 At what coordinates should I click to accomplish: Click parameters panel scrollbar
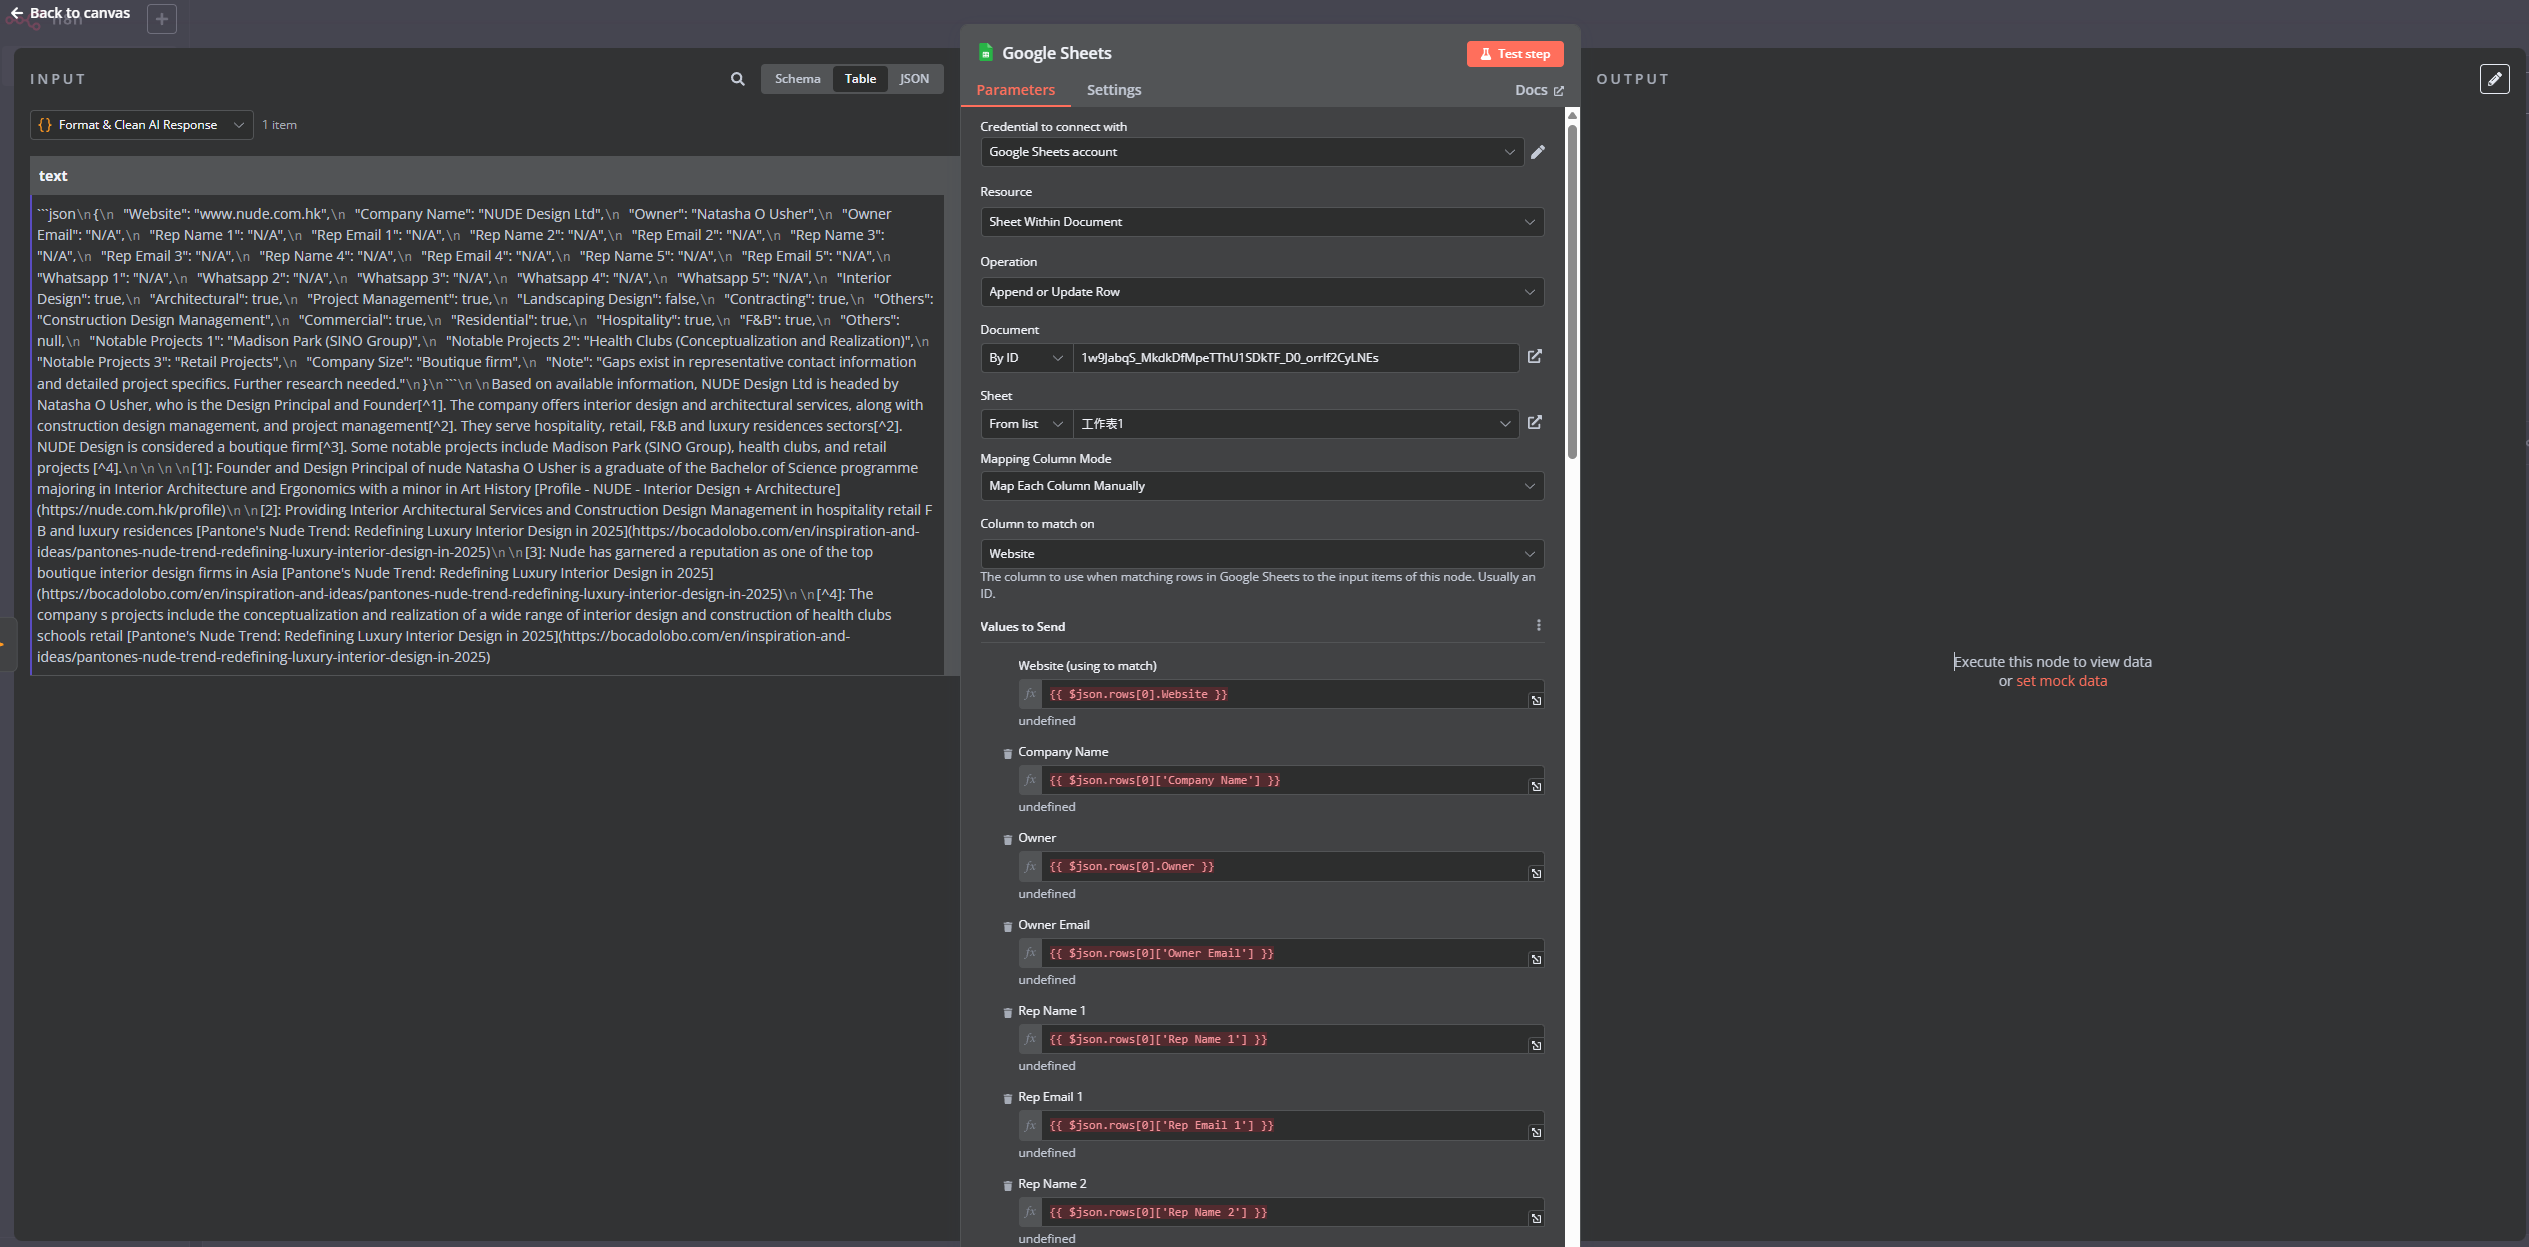coord(1572,290)
